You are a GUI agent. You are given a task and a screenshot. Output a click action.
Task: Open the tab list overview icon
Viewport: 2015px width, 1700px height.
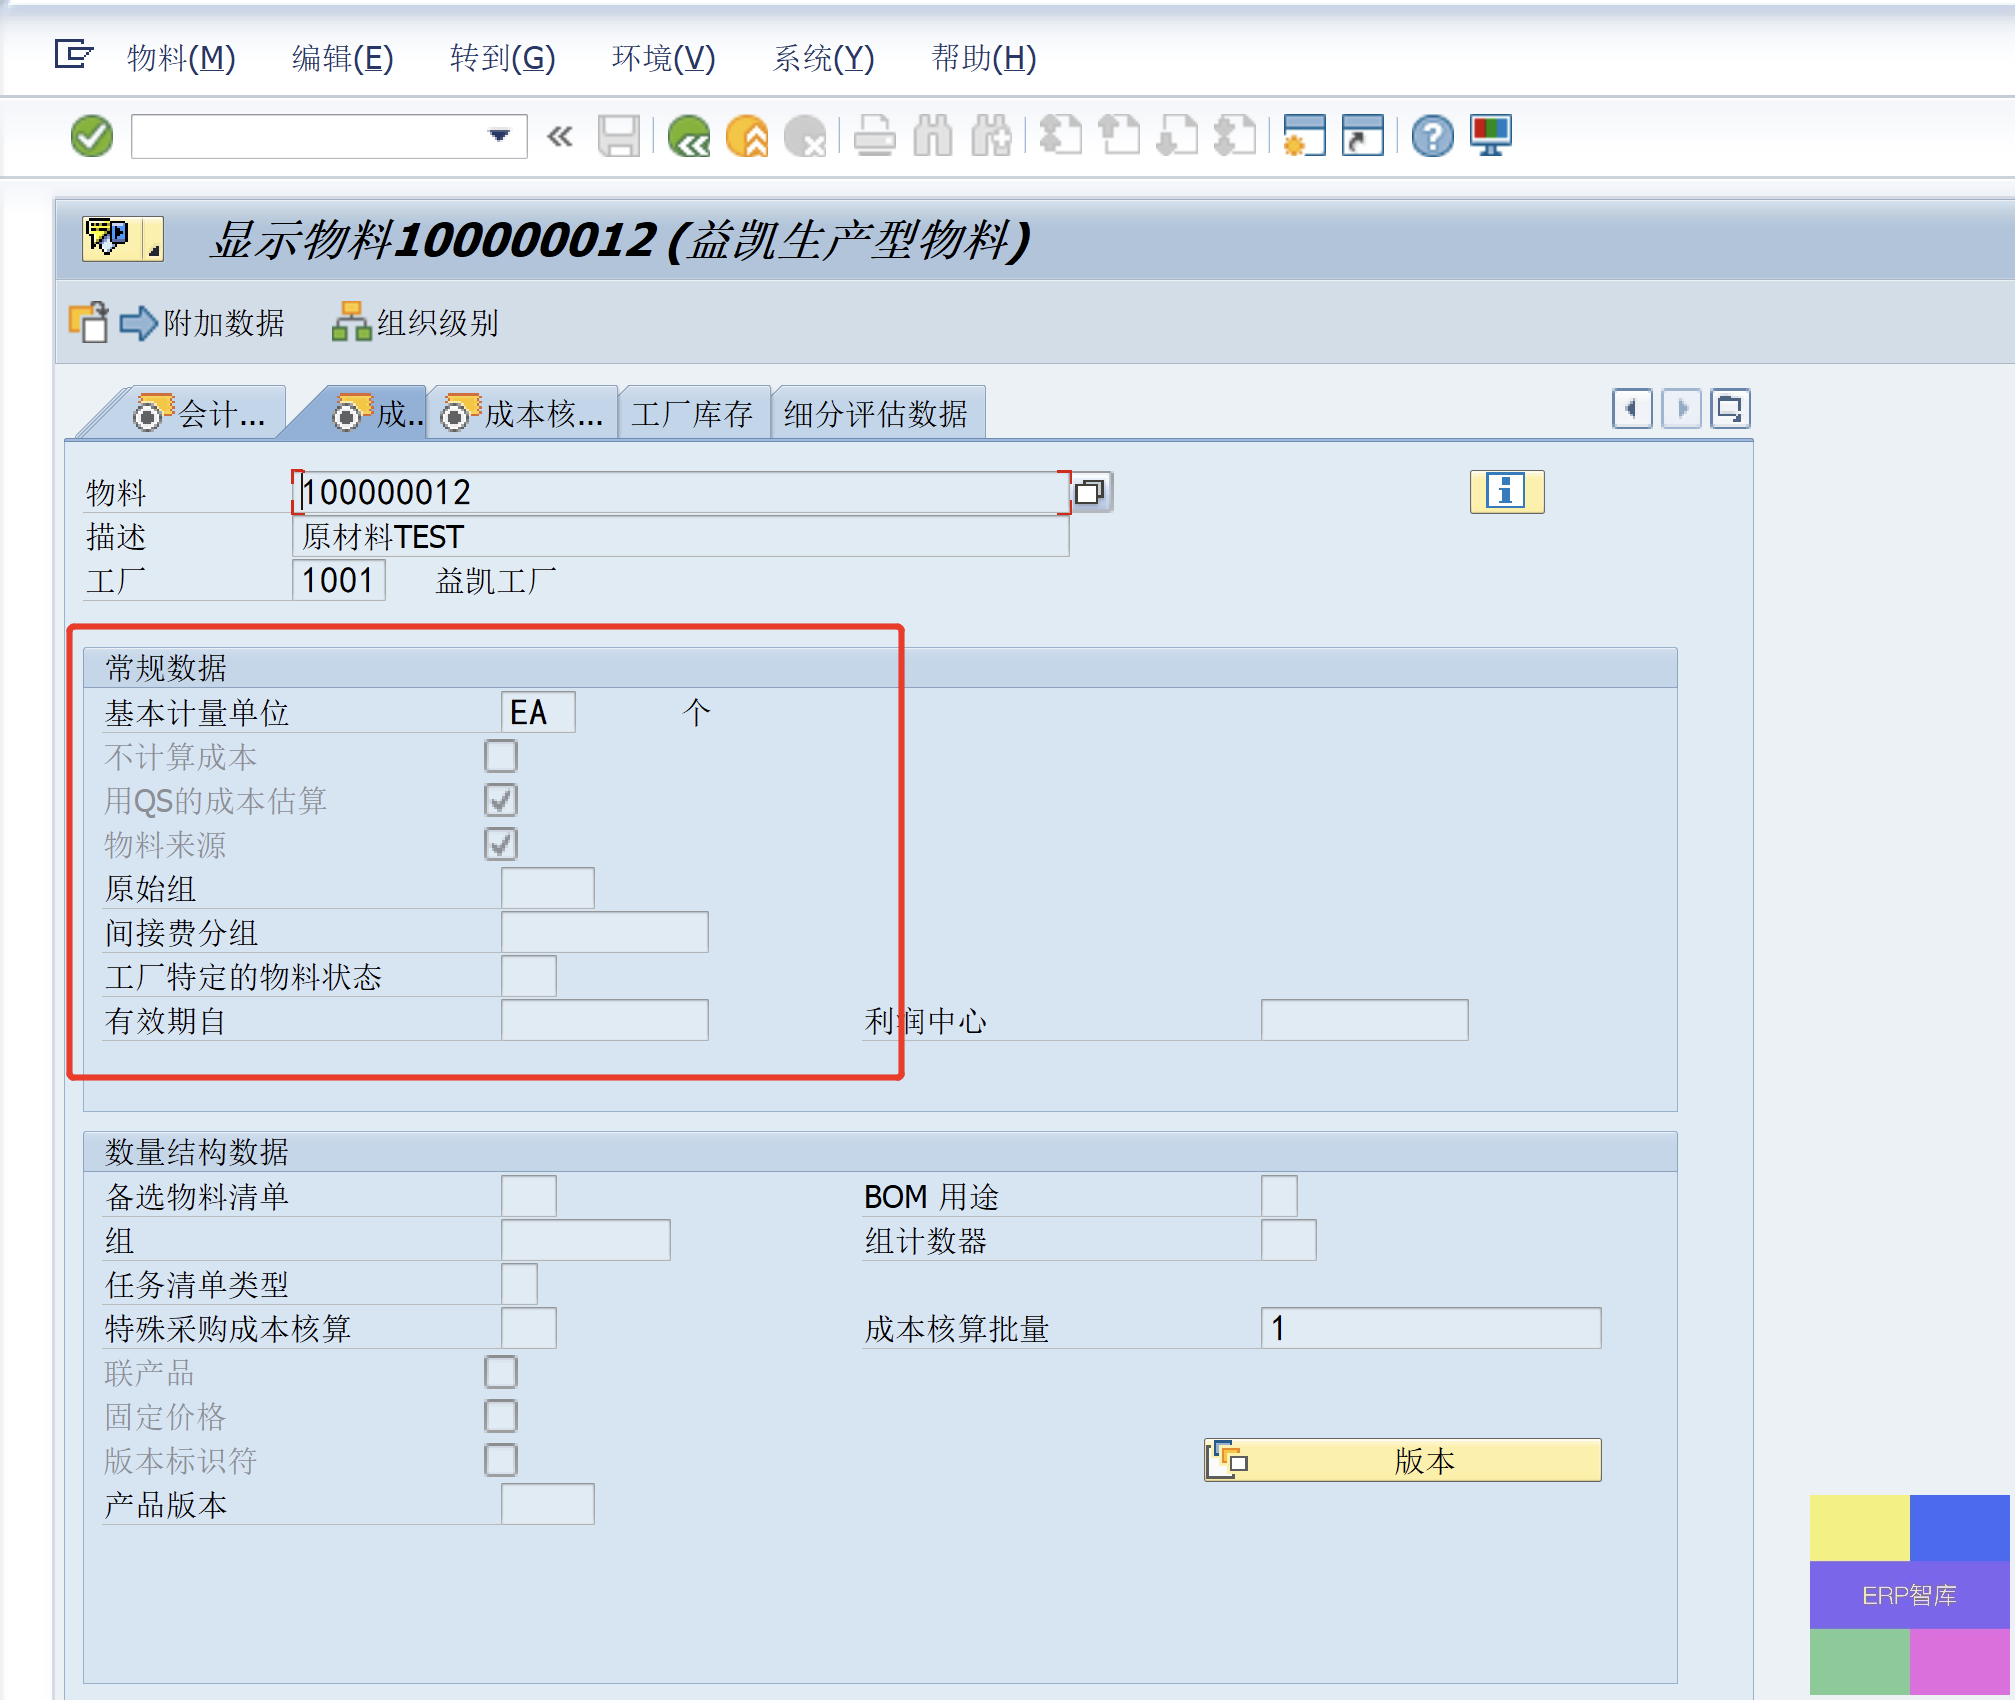pyautogui.click(x=1730, y=409)
